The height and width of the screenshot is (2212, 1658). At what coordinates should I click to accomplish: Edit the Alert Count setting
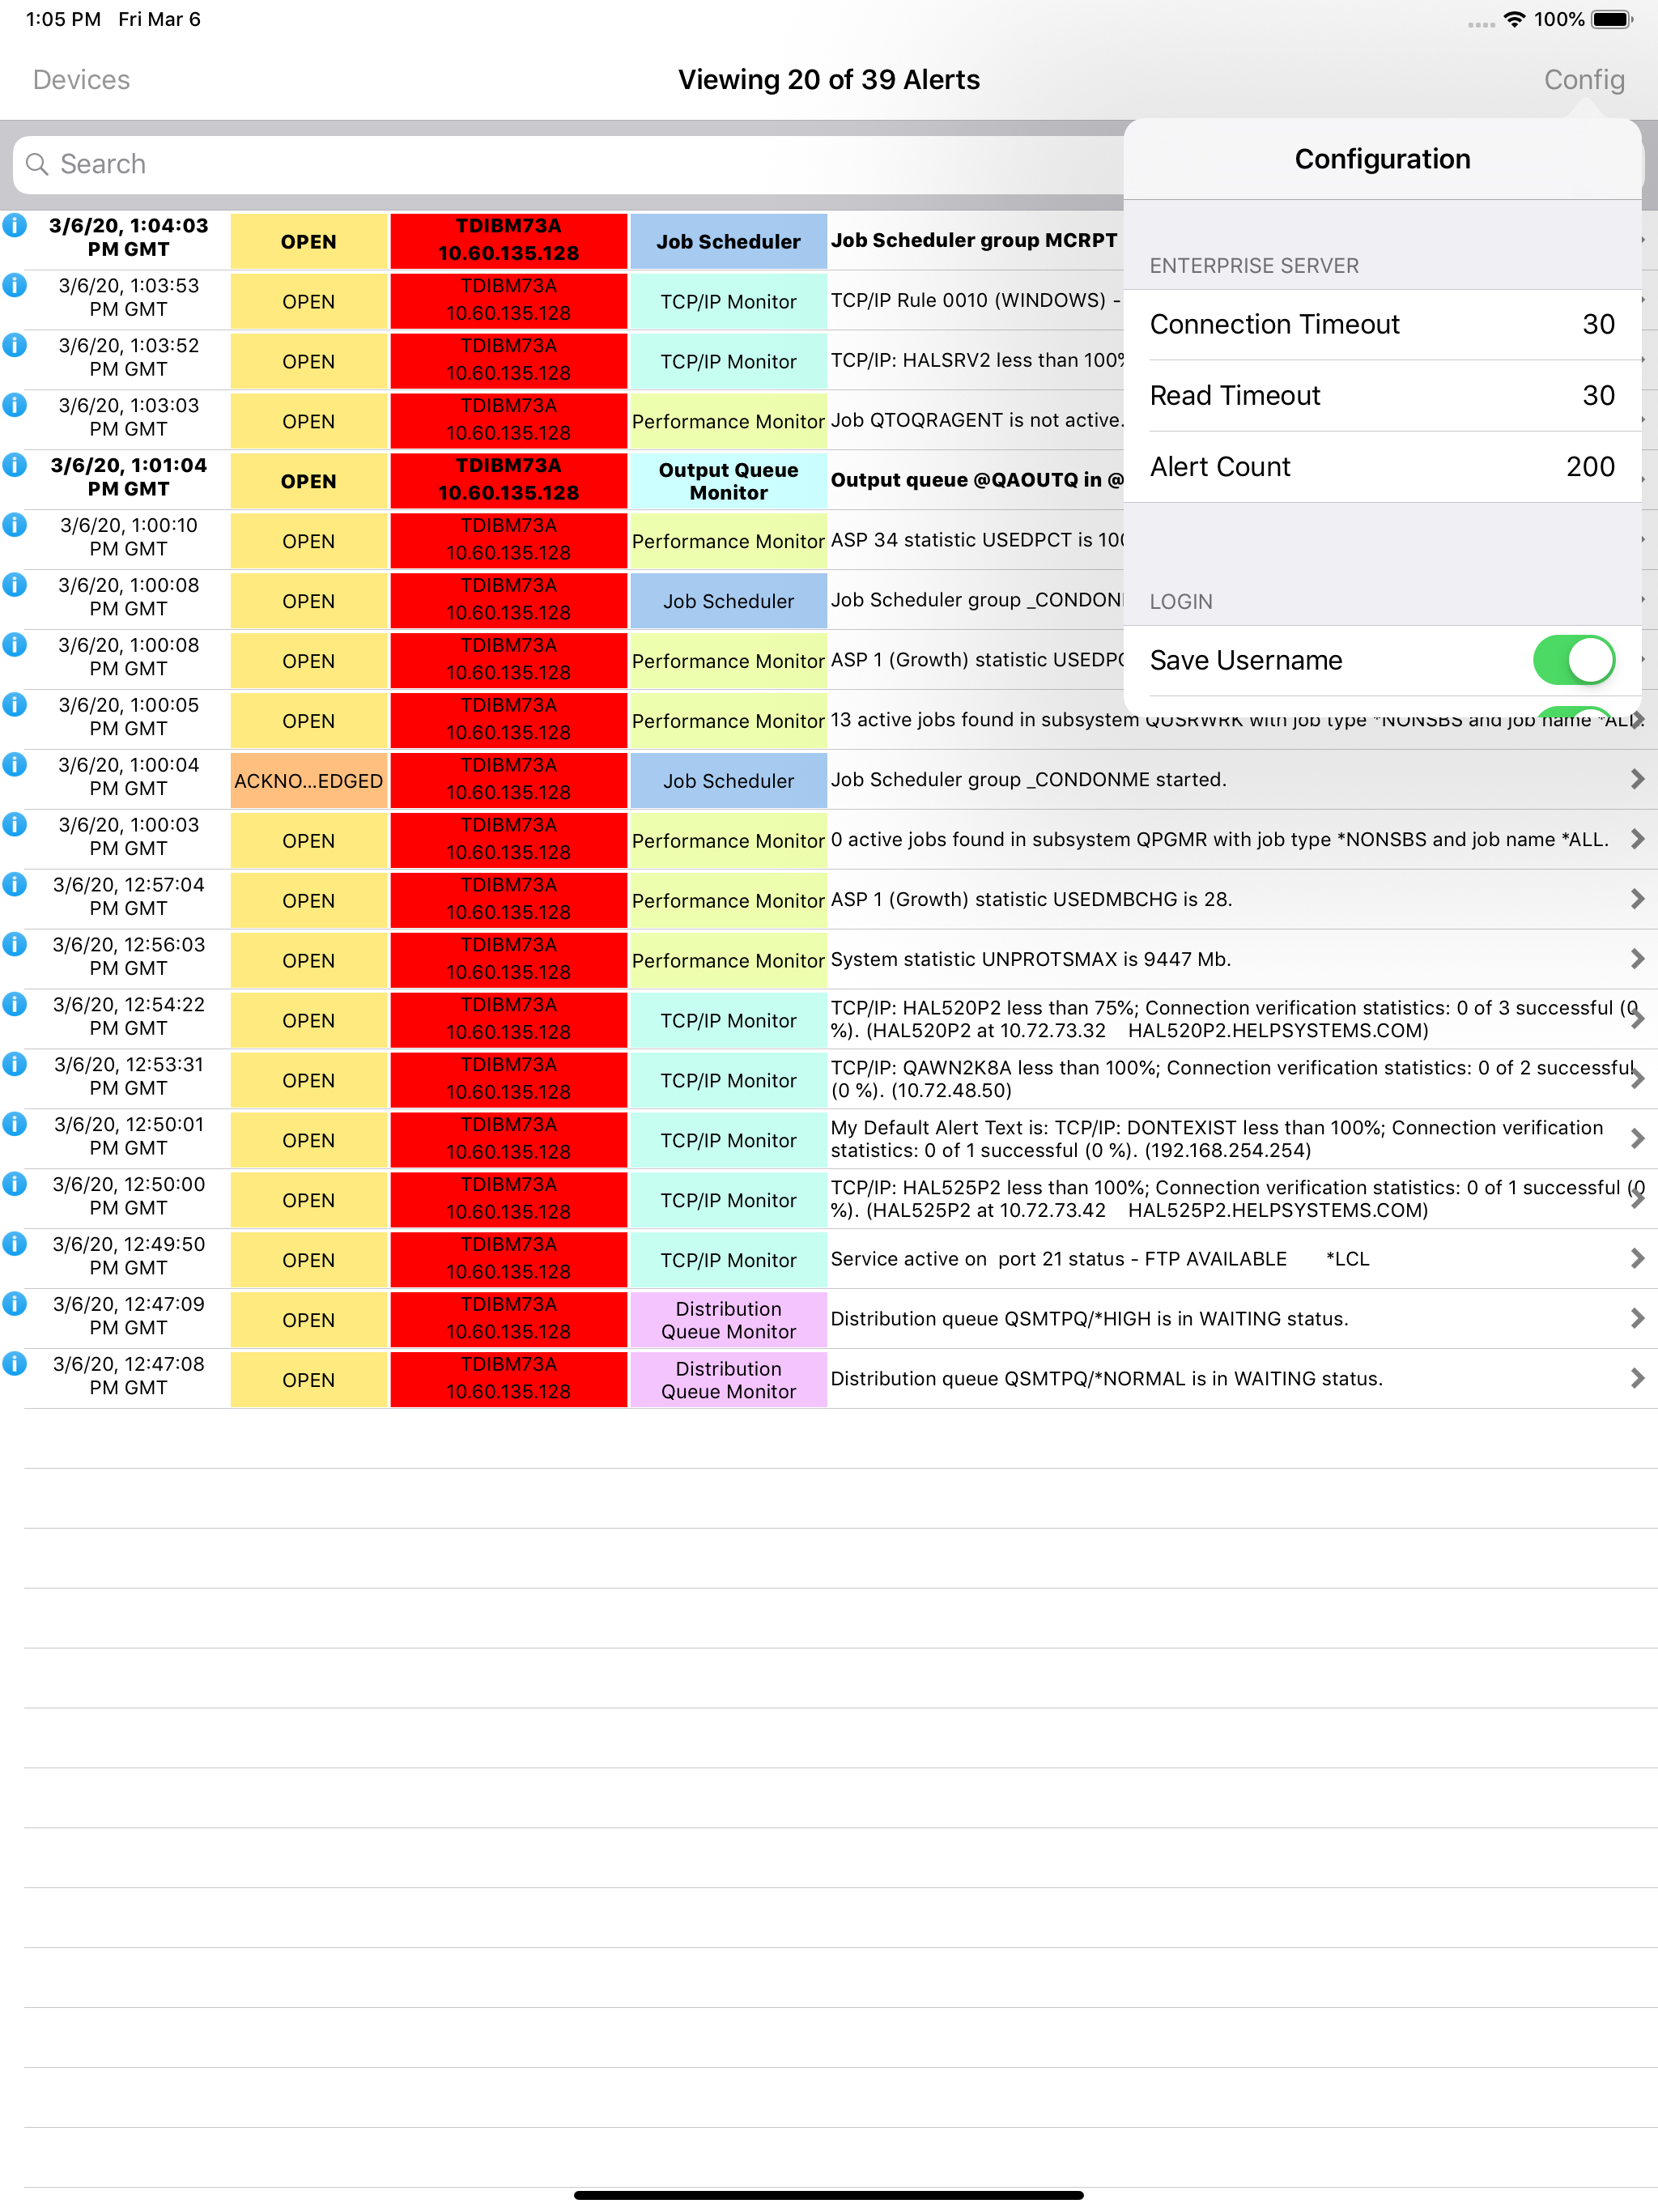tap(1382, 467)
